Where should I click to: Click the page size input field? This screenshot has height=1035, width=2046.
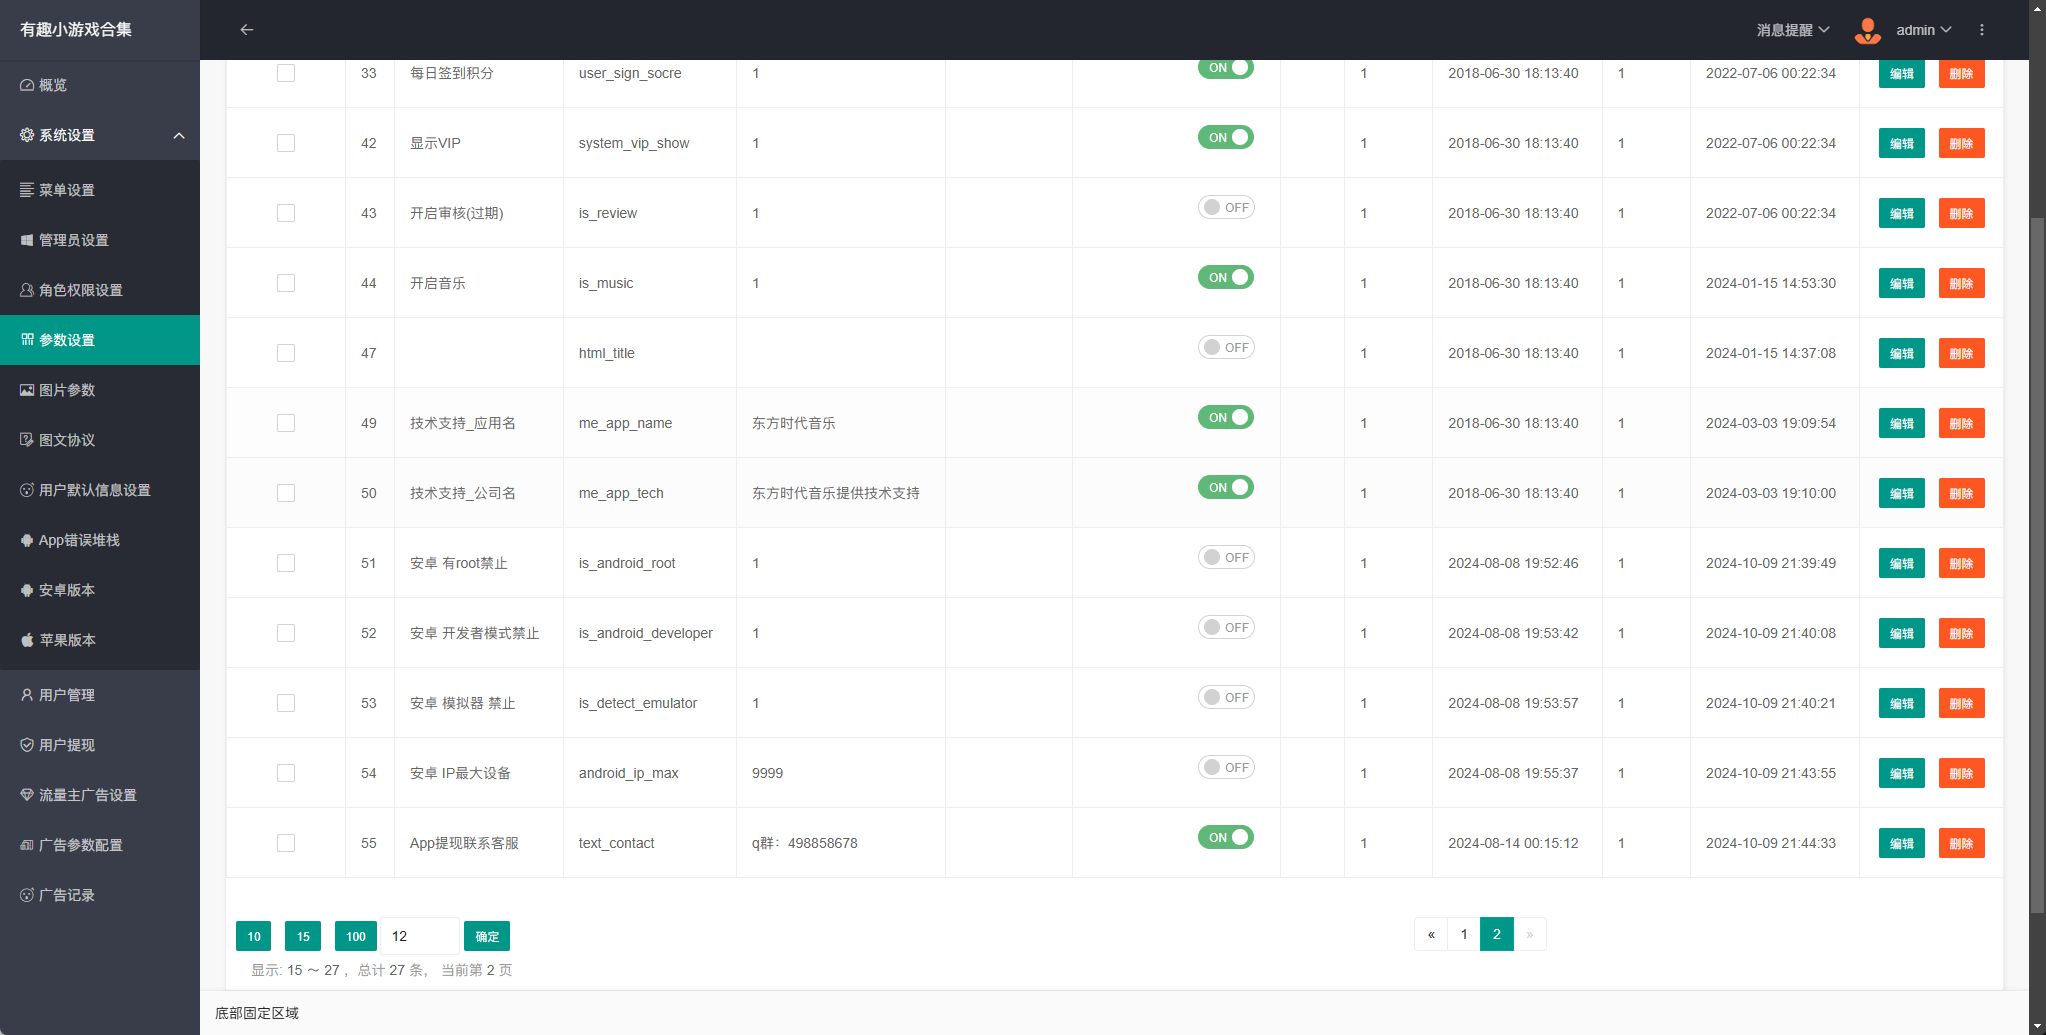[420, 936]
